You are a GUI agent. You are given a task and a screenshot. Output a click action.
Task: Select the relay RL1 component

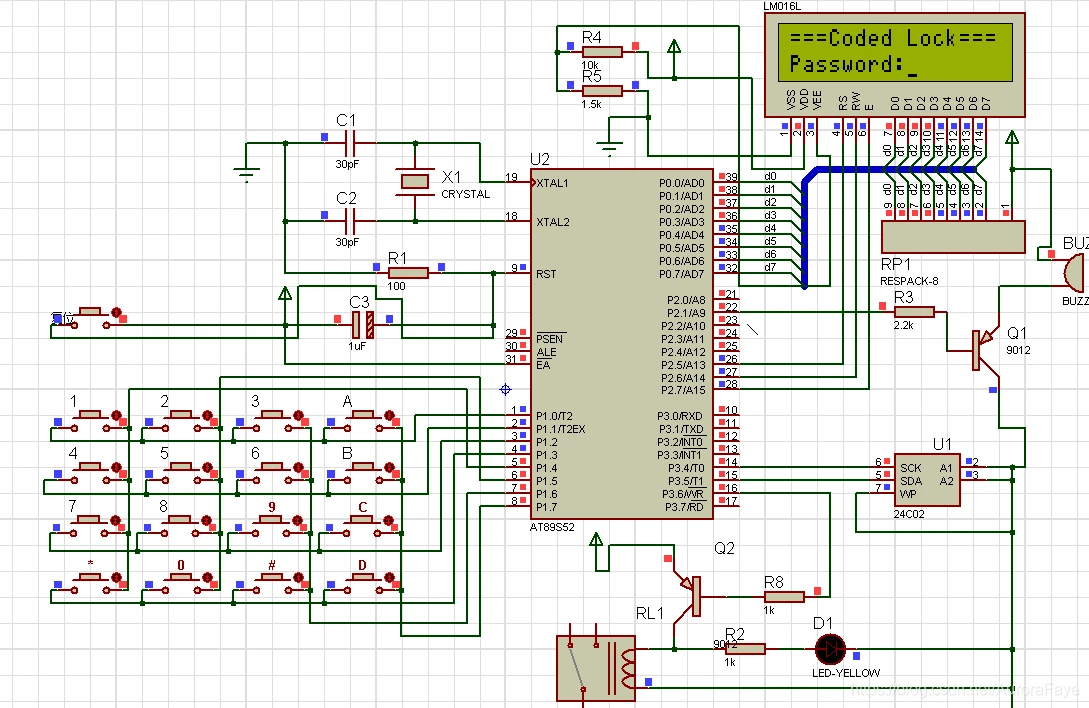point(595,668)
